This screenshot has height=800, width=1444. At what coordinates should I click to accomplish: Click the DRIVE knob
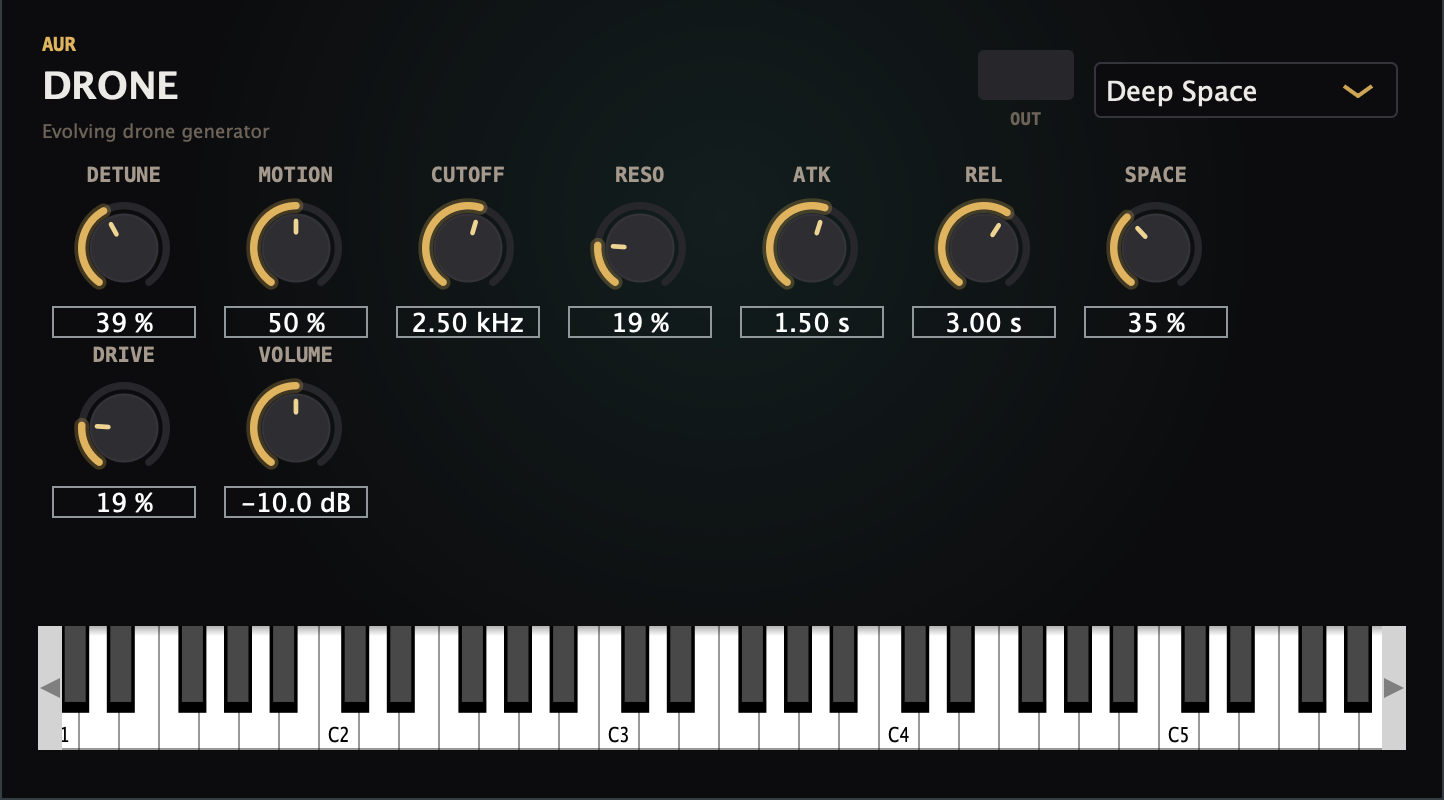(123, 427)
